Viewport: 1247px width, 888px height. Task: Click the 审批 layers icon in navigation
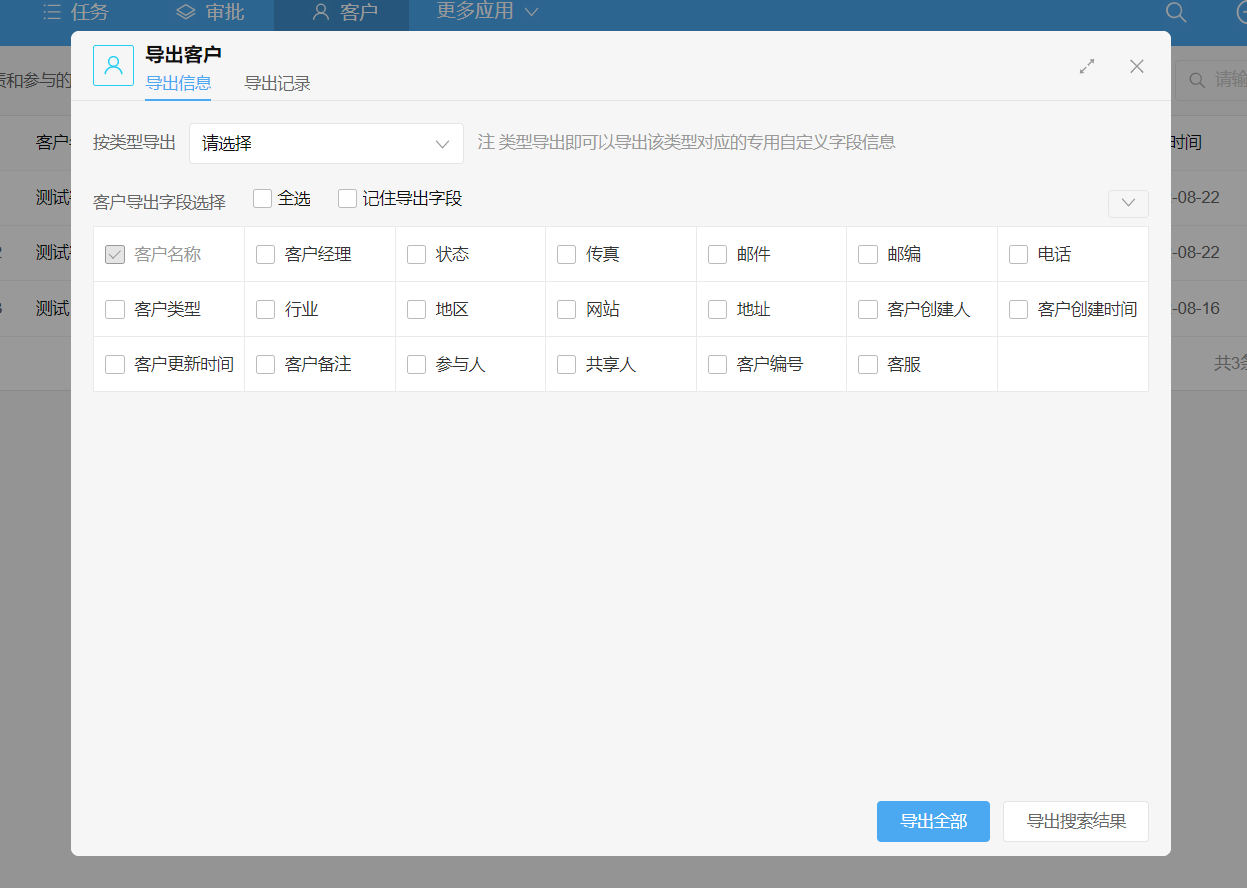(185, 13)
